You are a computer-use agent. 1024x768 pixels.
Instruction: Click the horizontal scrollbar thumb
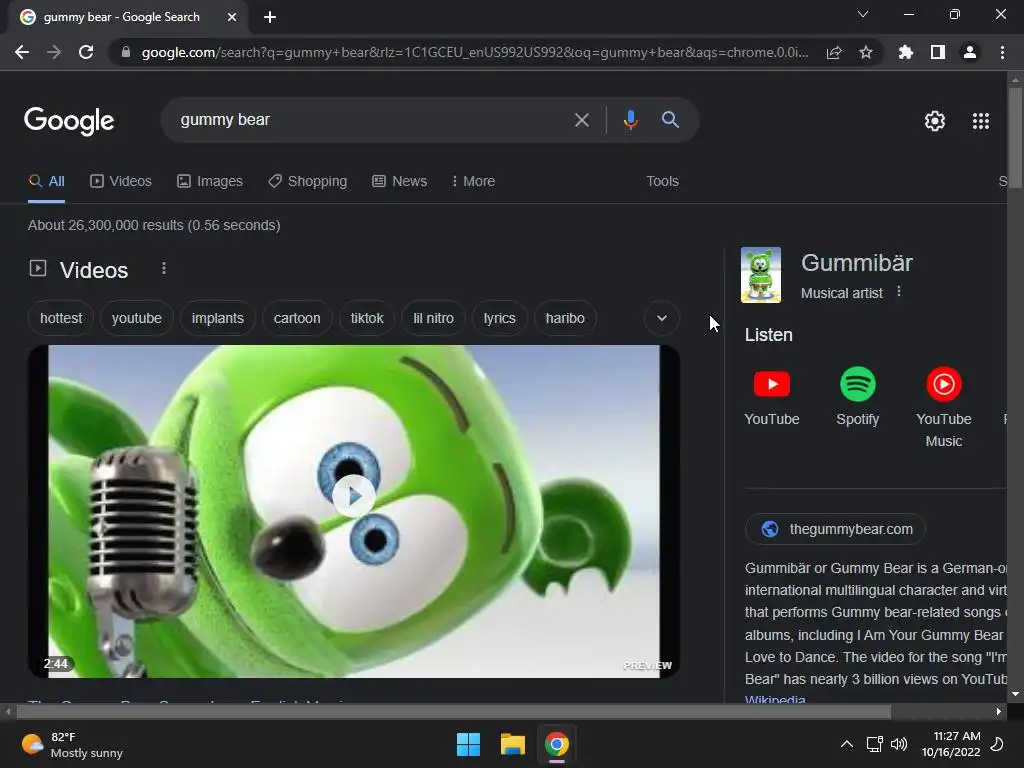[453, 711]
